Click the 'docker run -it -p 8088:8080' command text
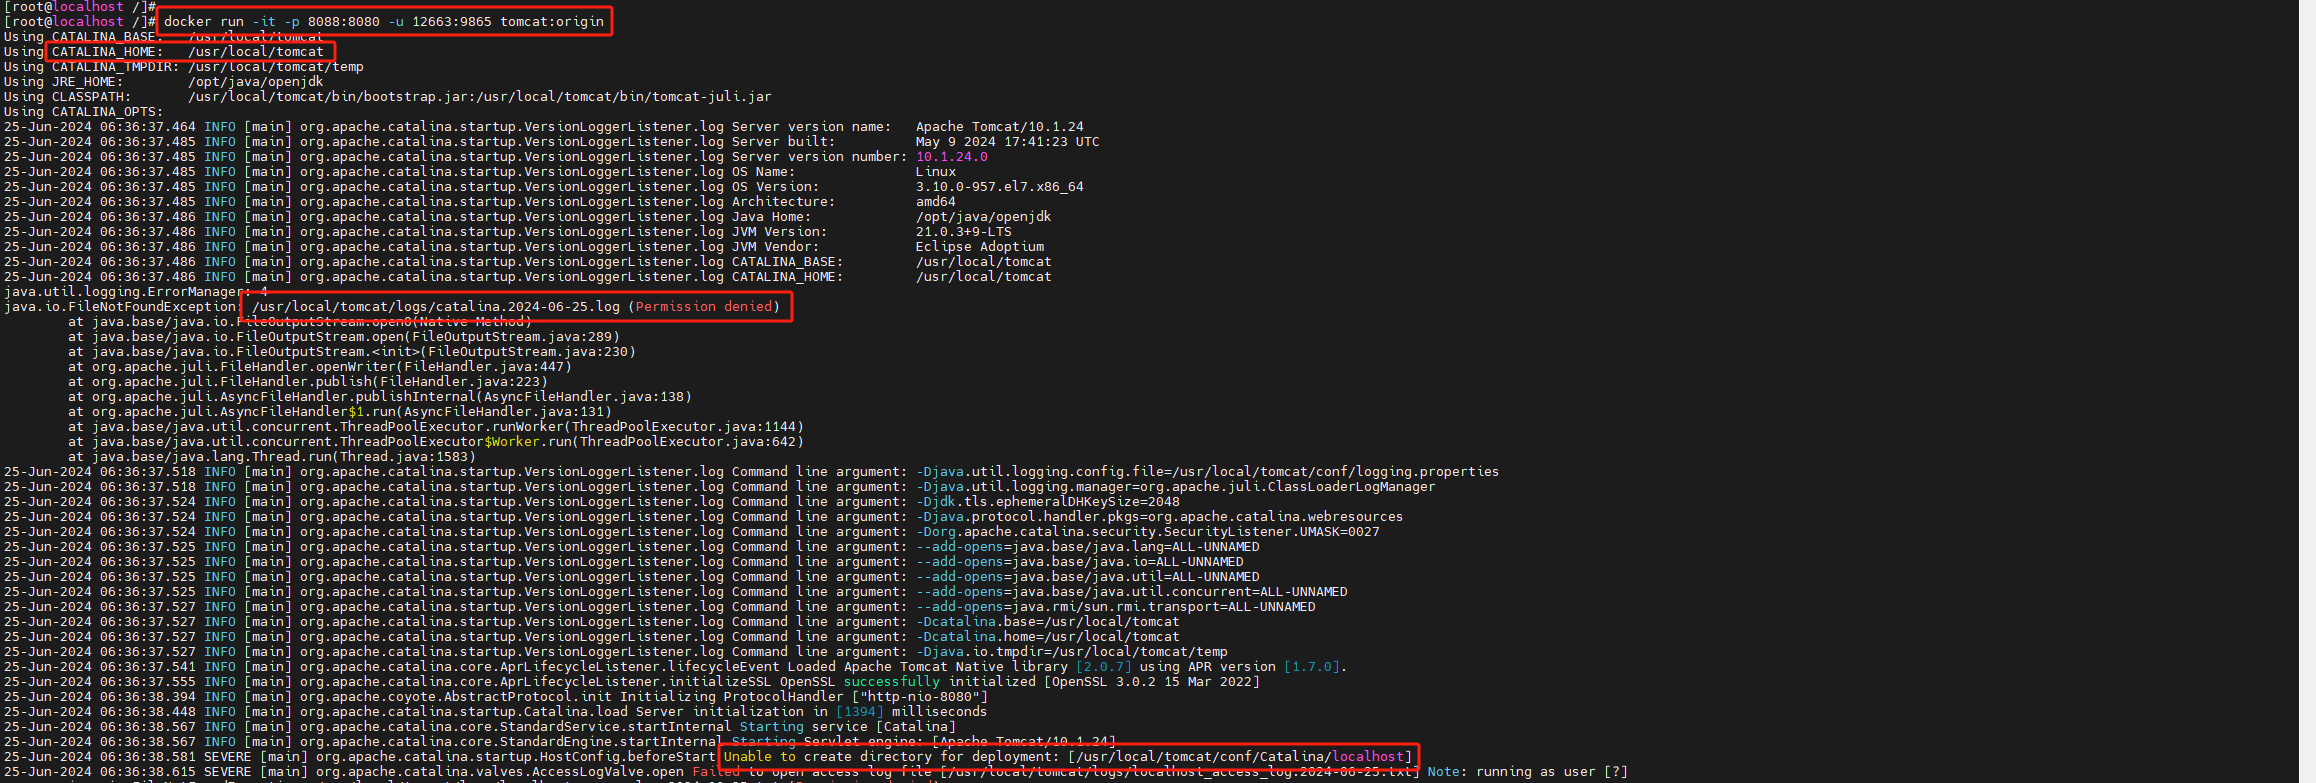The image size is (2316, 783). tap(272, 21)
